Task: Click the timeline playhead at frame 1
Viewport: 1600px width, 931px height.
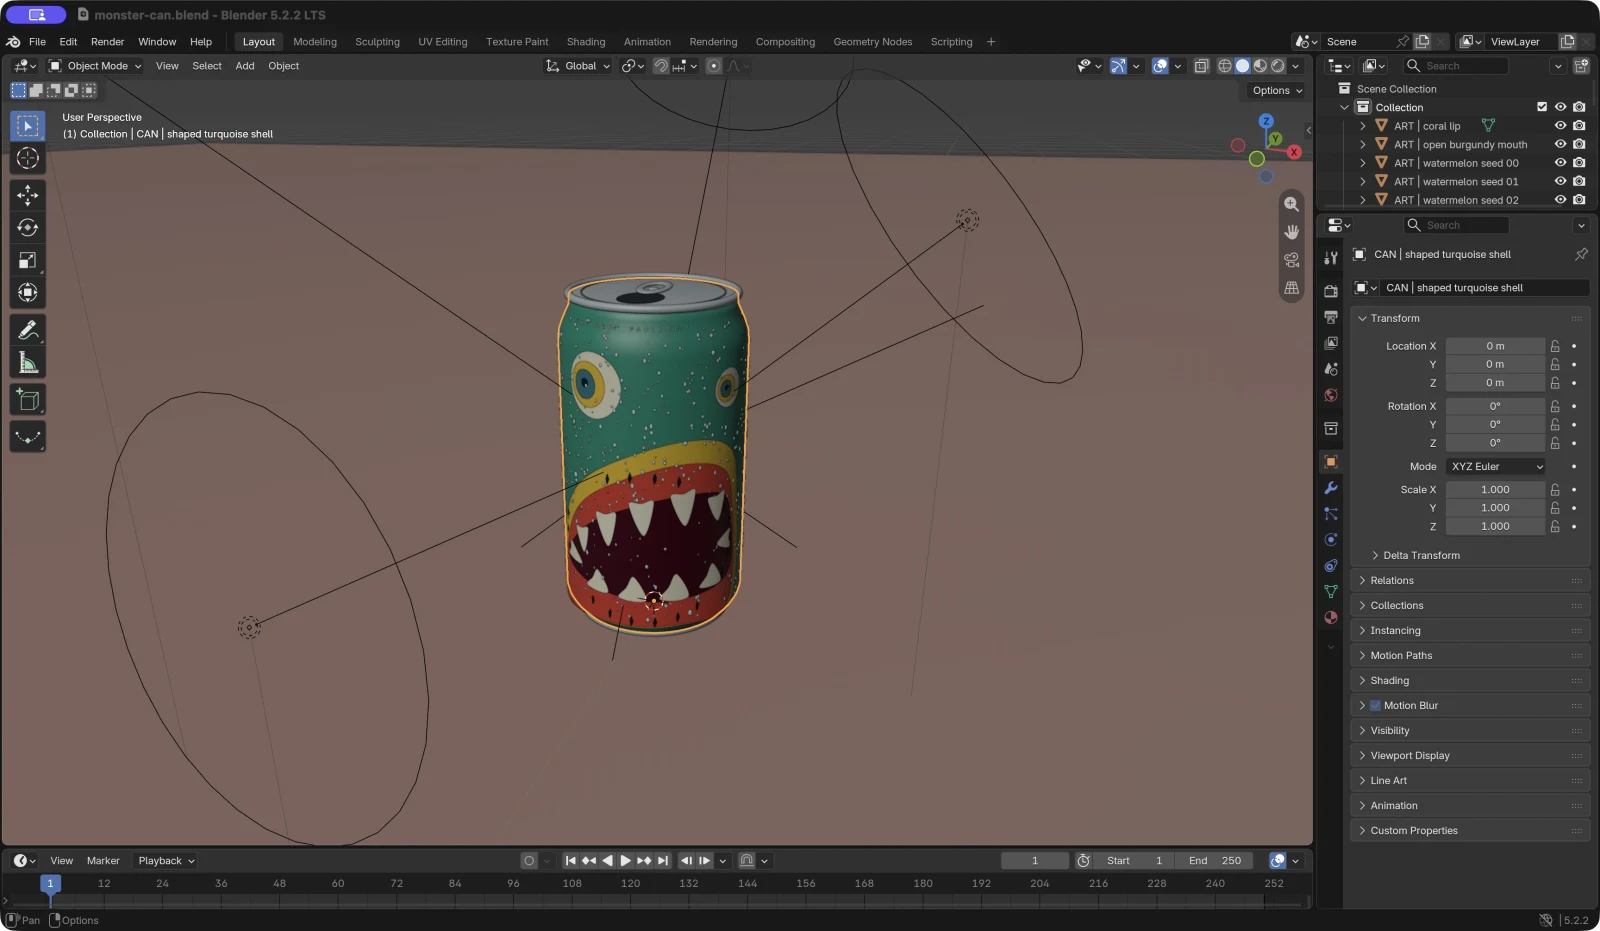Action: click(50, 884)
